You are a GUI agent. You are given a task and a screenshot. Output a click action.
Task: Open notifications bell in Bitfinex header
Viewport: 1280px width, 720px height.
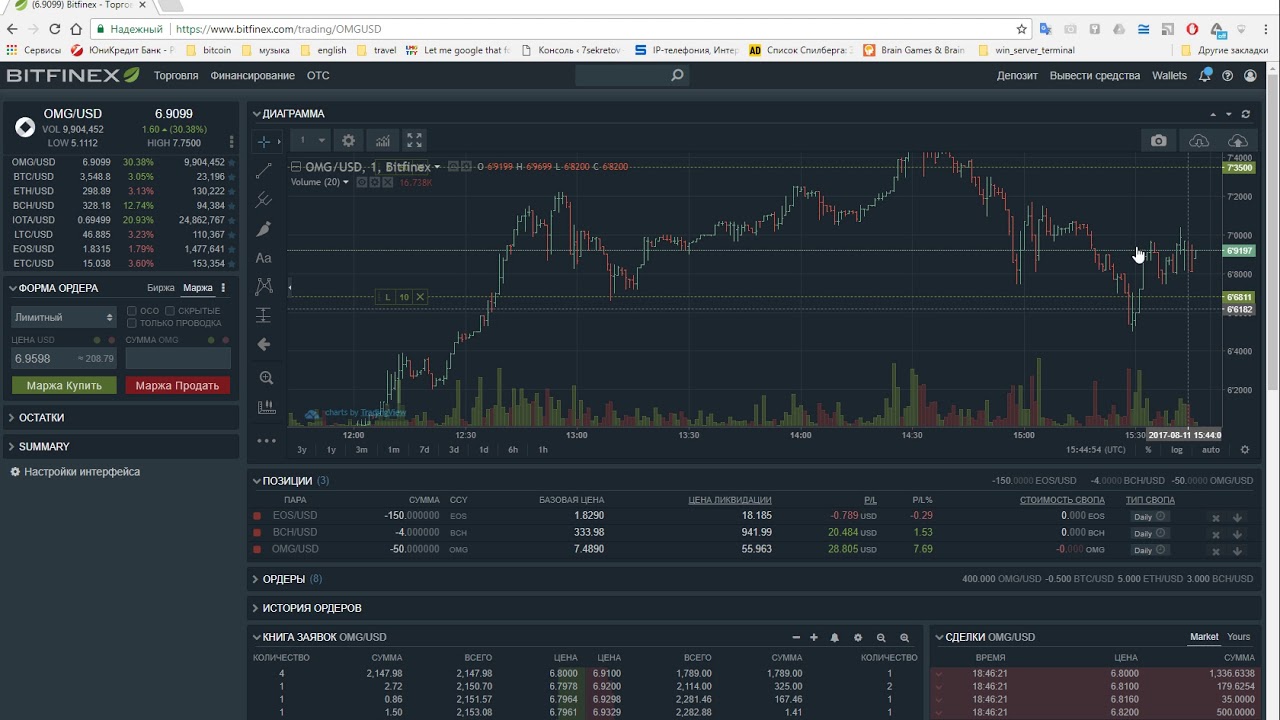pos(1205,75)
